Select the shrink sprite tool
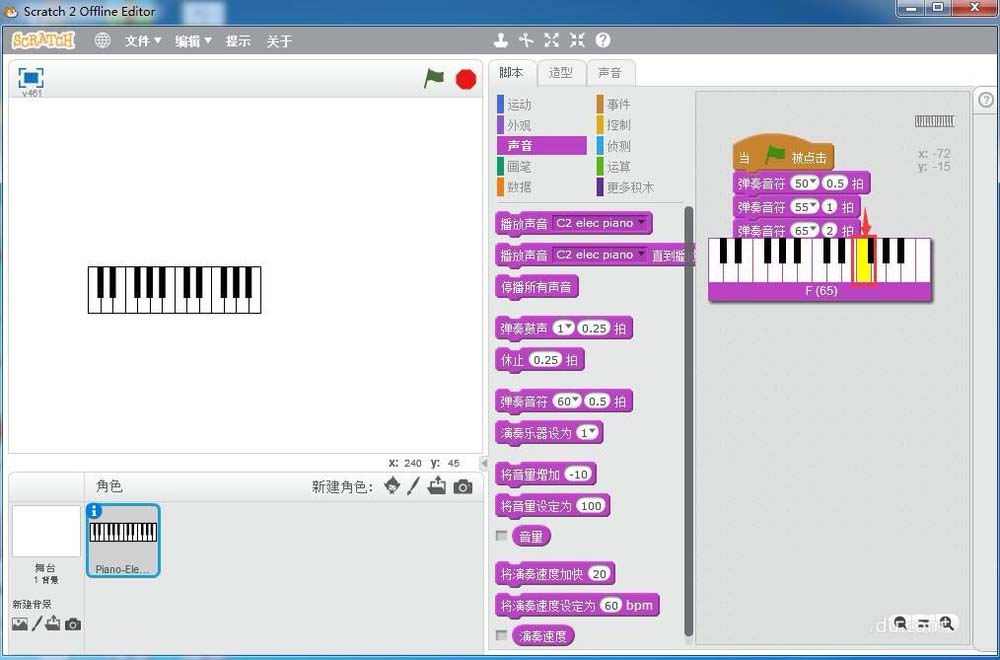This screenshot has height=660, width=1000. pos(576,40)
